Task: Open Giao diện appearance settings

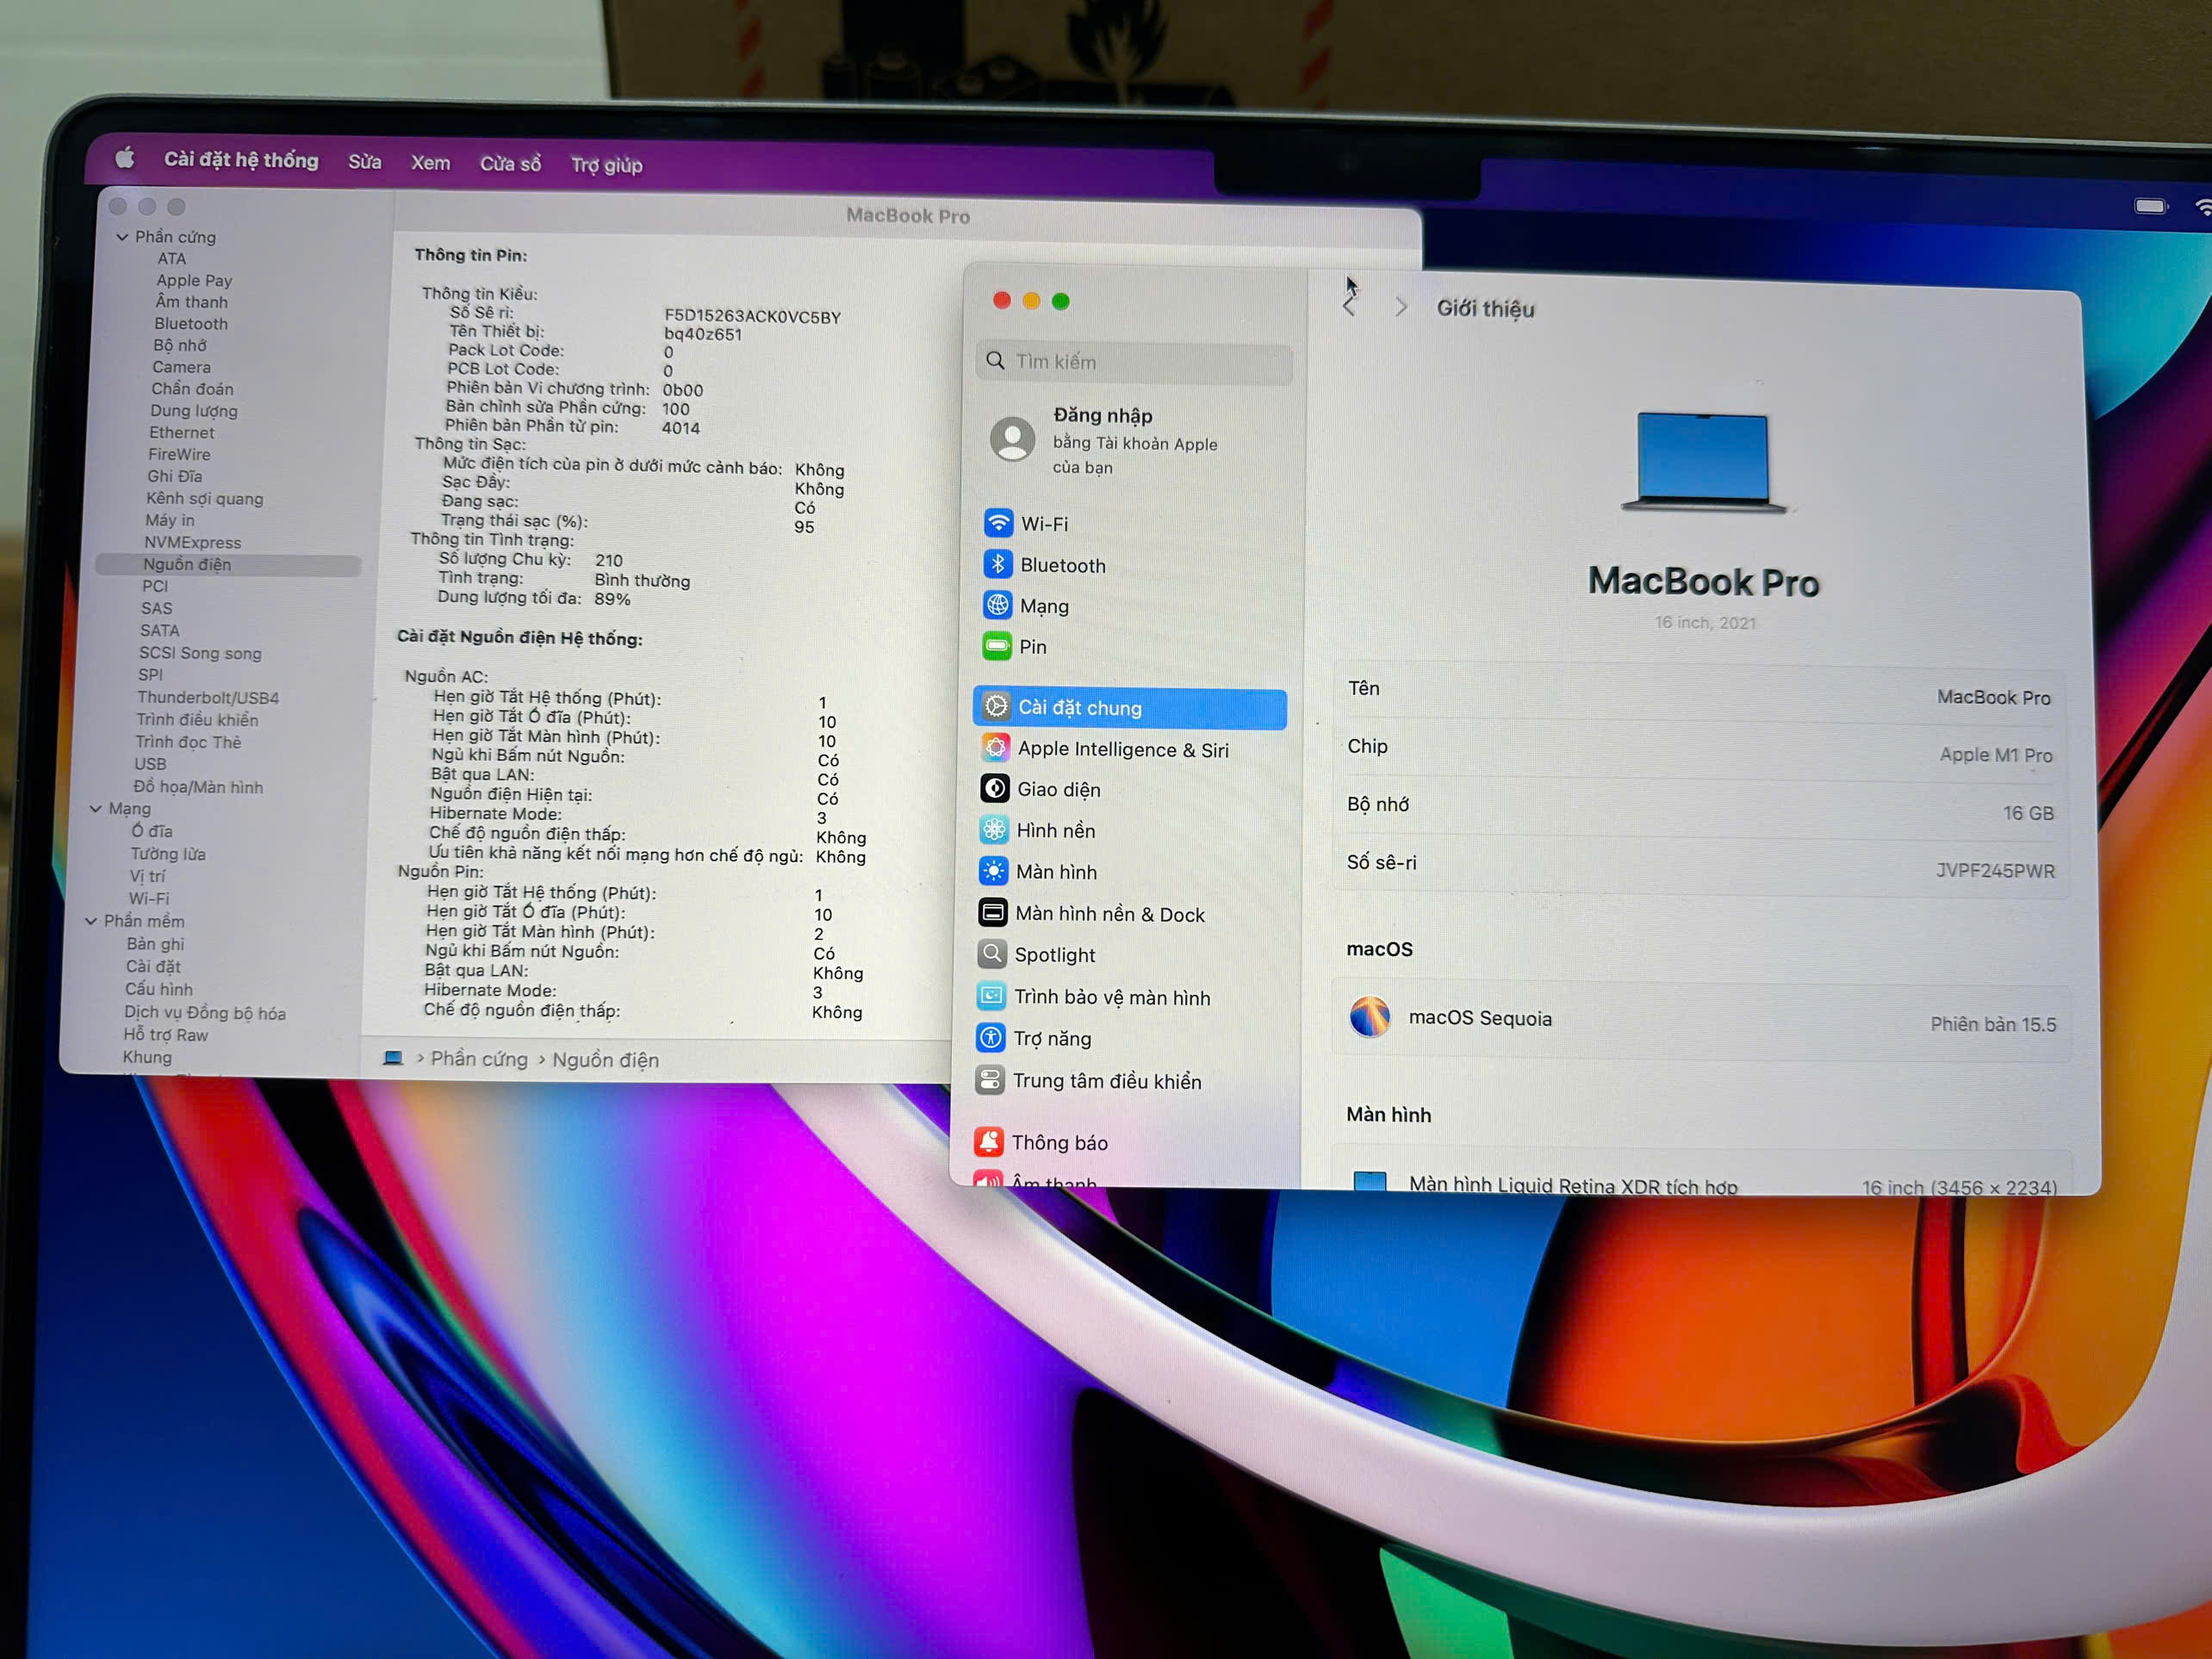Action: coord(1057,789)
